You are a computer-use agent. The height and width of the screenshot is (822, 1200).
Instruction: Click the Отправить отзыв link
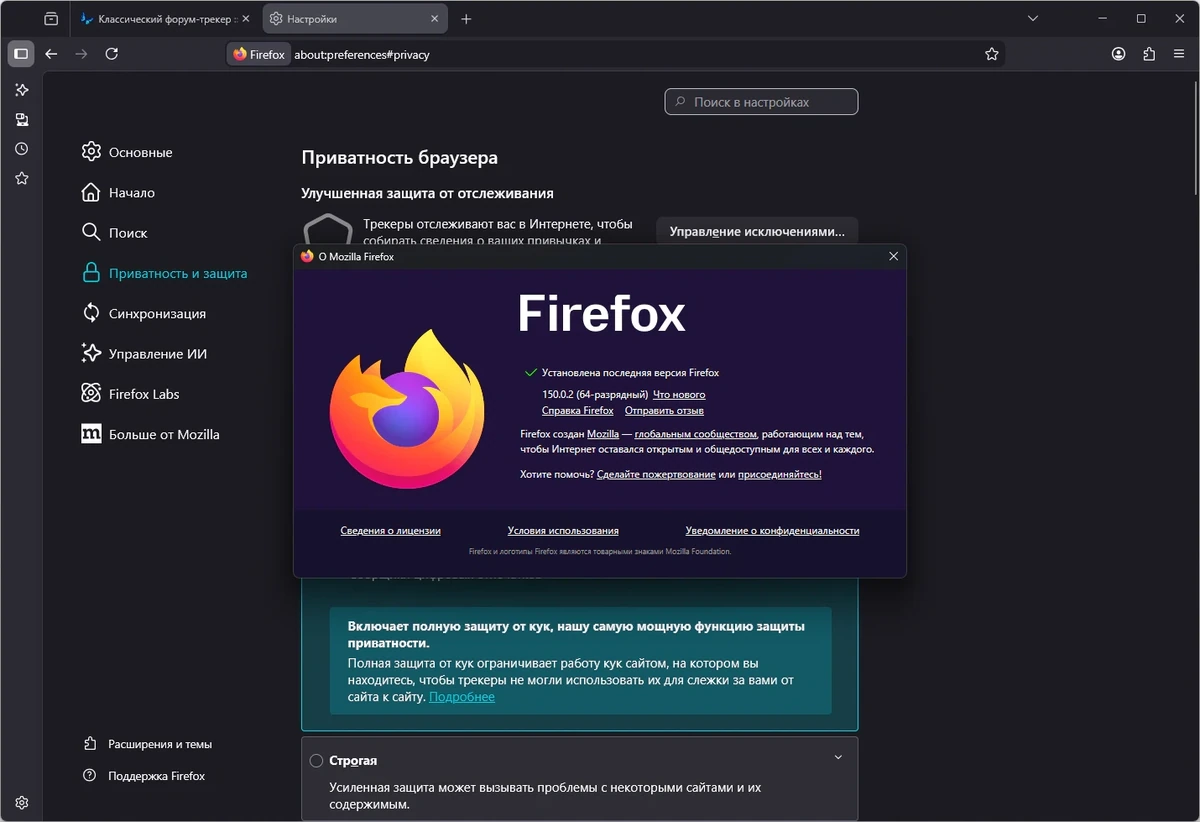(664, 411)
